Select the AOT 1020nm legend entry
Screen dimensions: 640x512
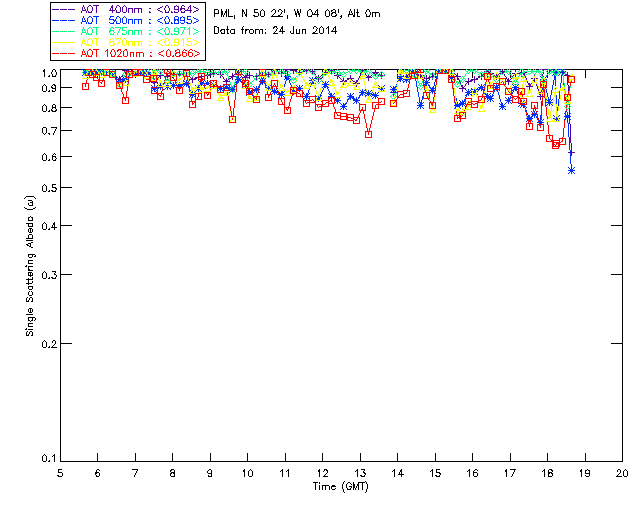[127, 53]
